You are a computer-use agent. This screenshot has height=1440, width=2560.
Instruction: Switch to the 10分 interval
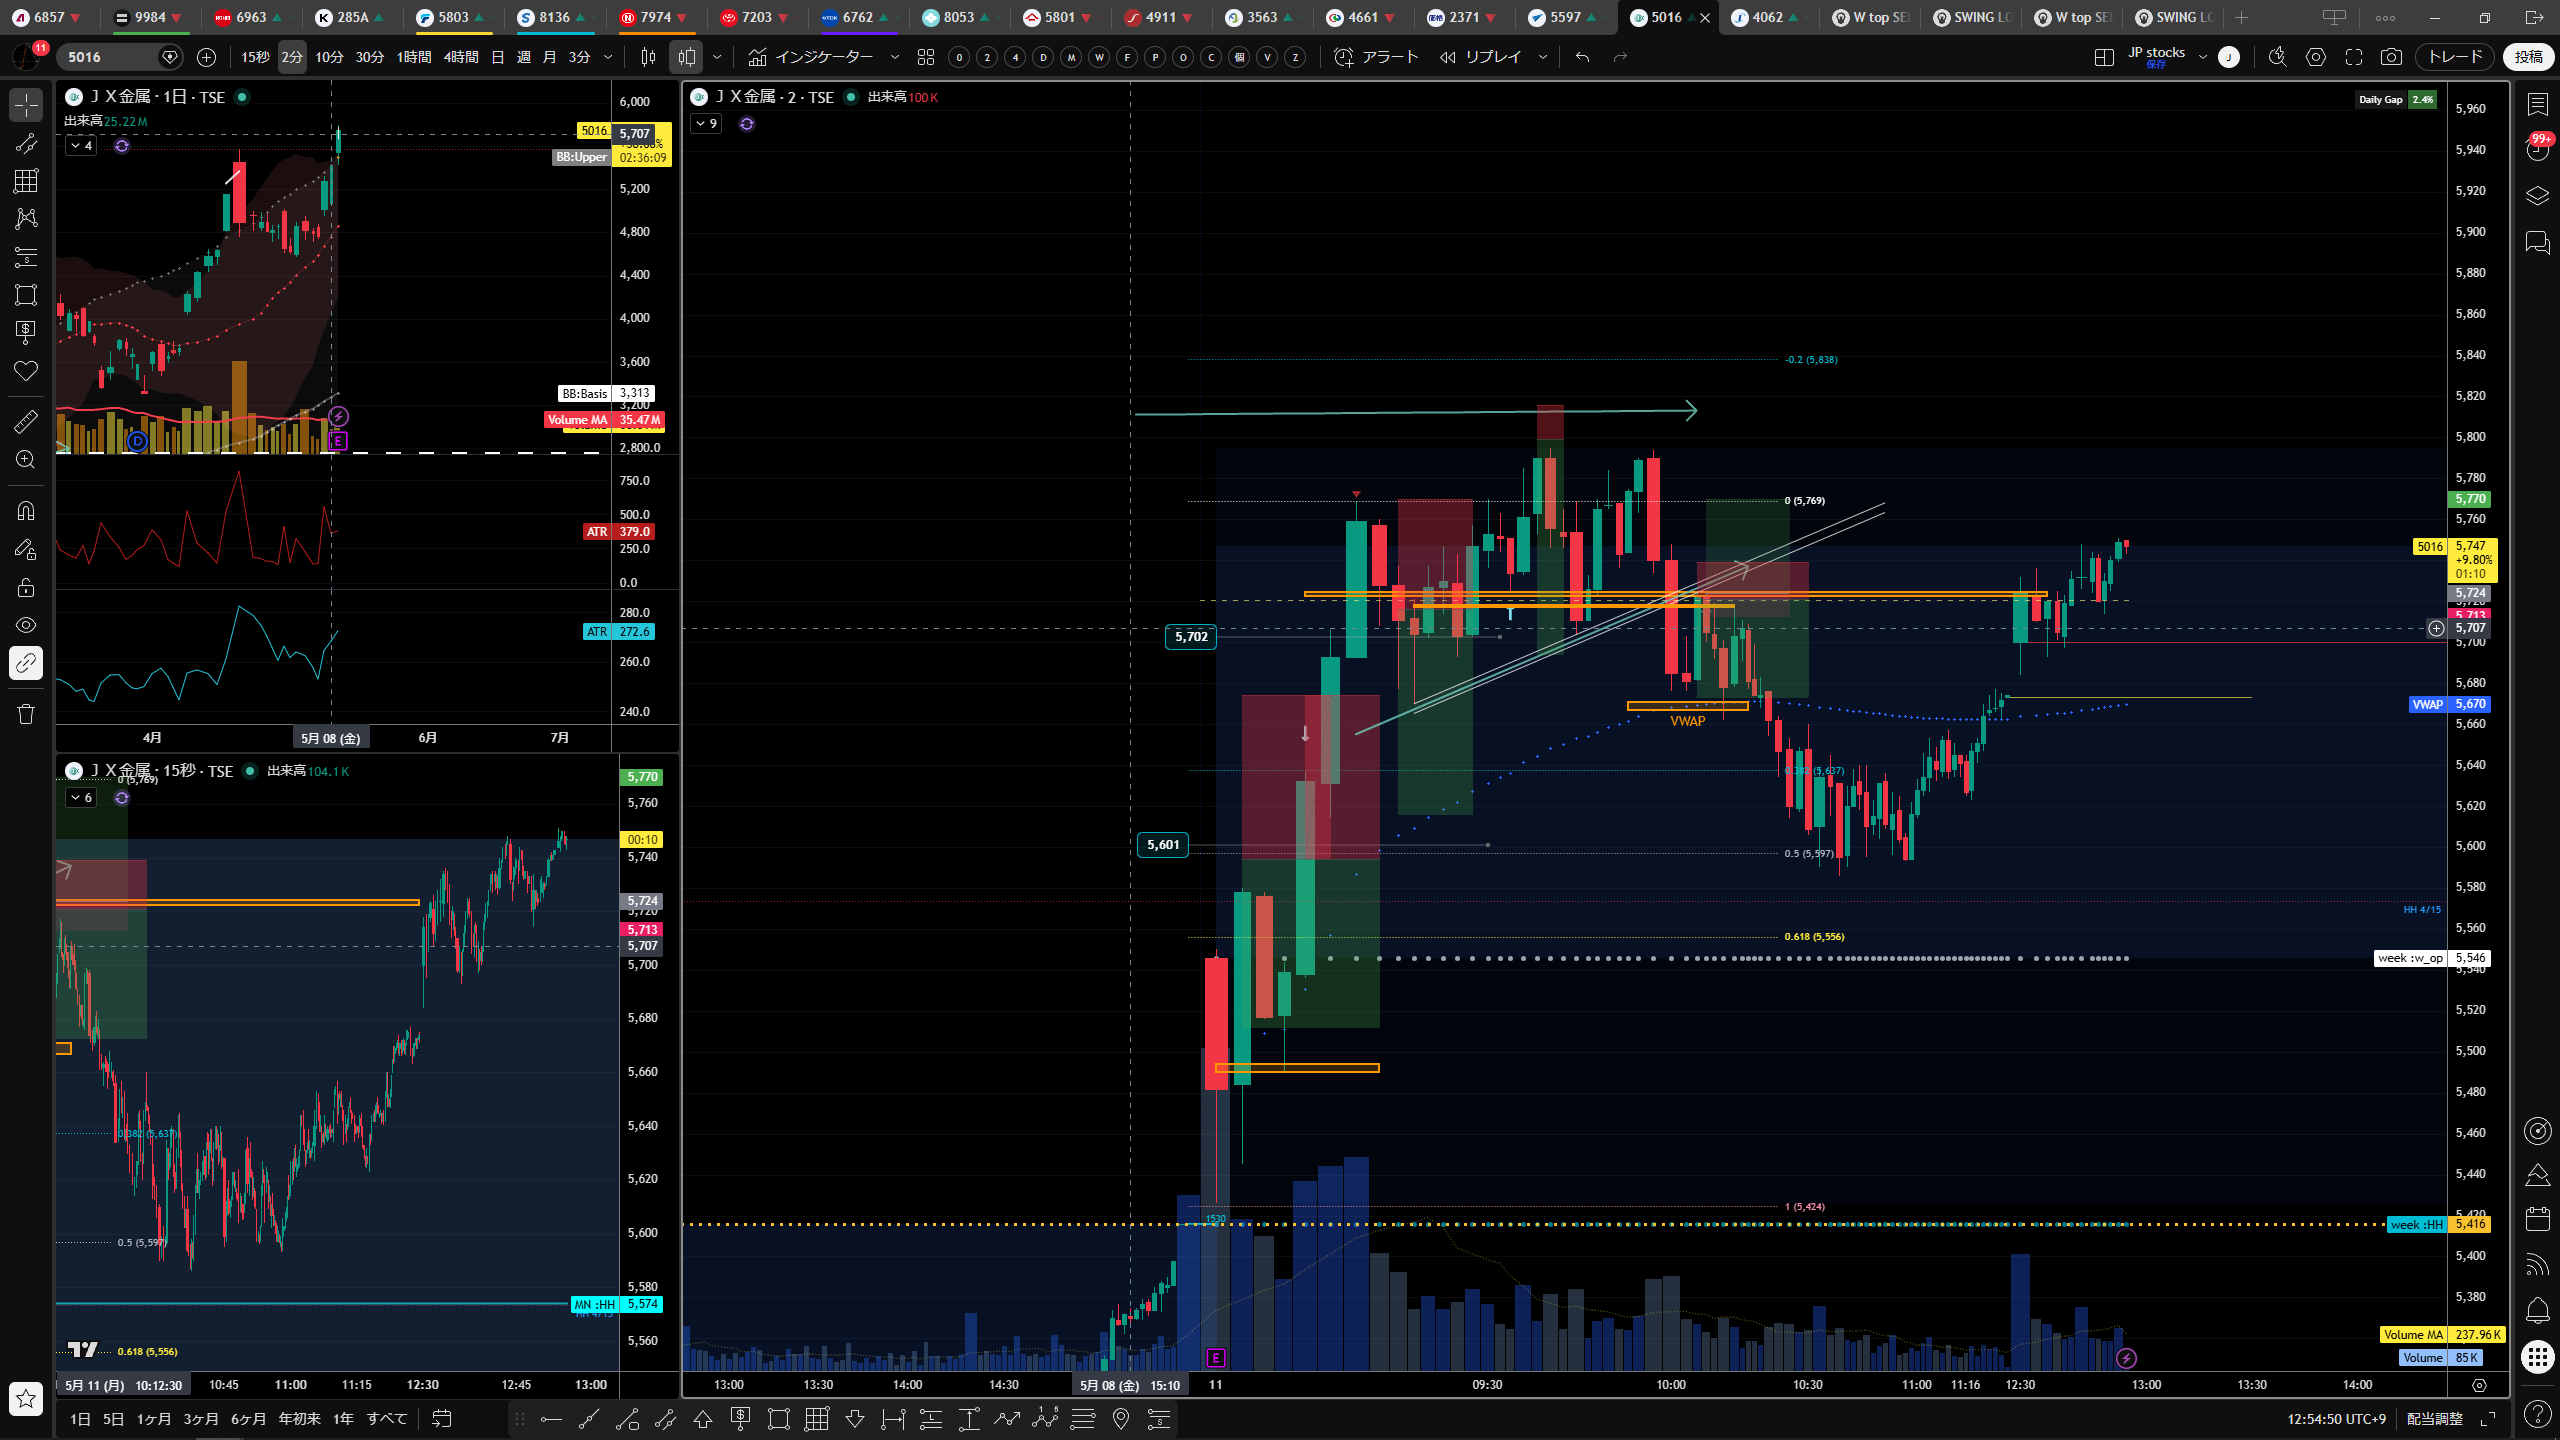point(329,57)
